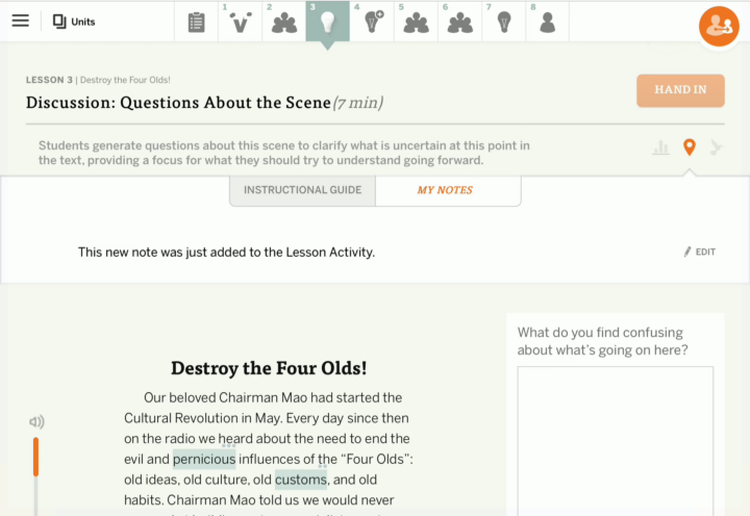Go to activity 7 lightbulb icon
Viewport: 750px width, 516px height.
pyautogui.click(x=504, y=22)
